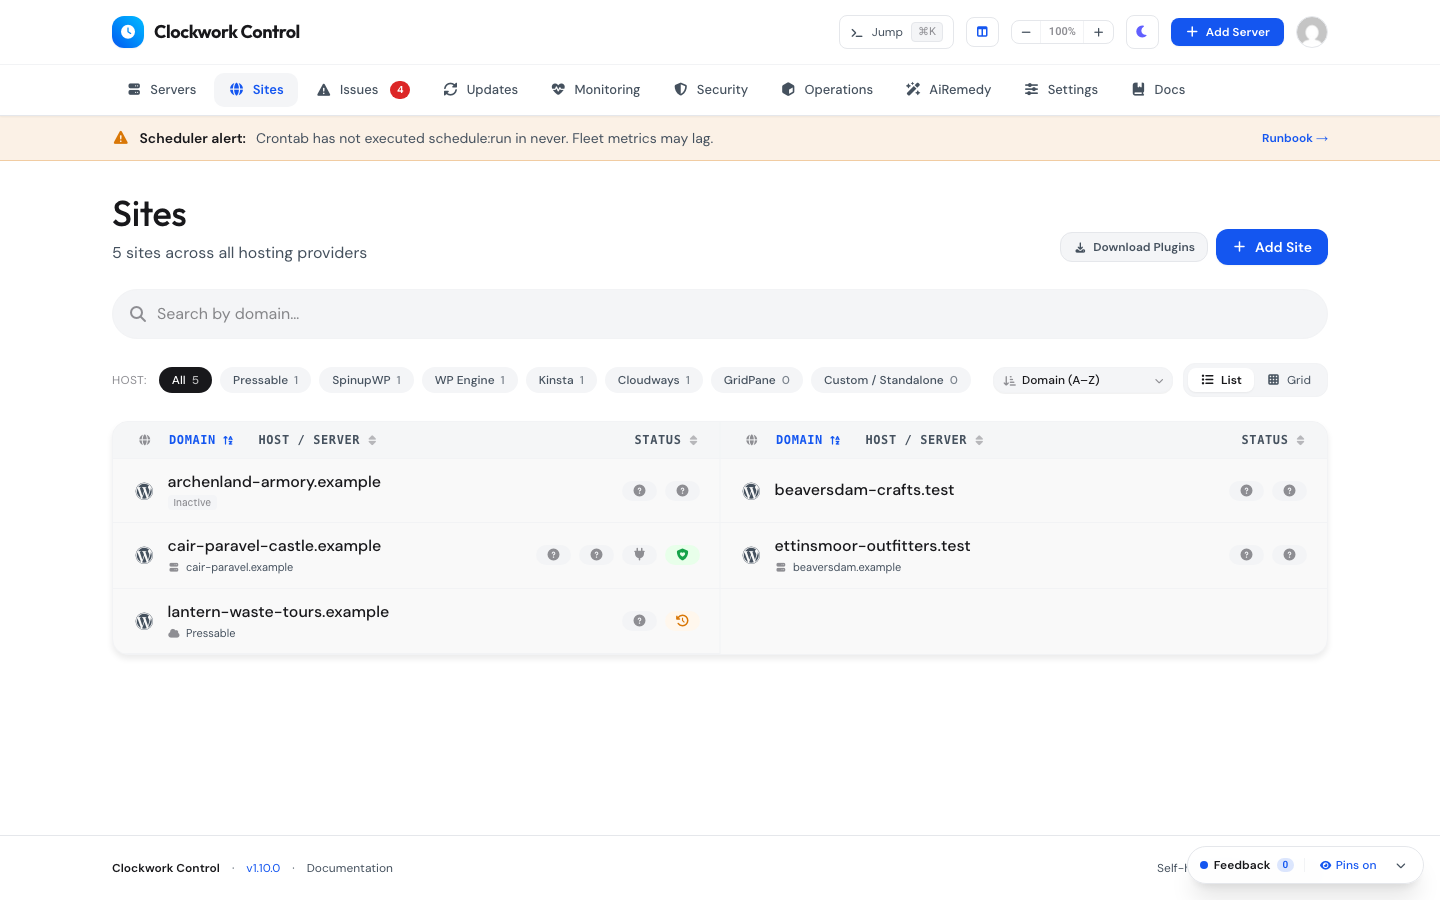The width and height of the screenshot is (1440, 900).
Task: Click plug status icon for cair-paravel-castle.example
Action: (x=639, y=554)
